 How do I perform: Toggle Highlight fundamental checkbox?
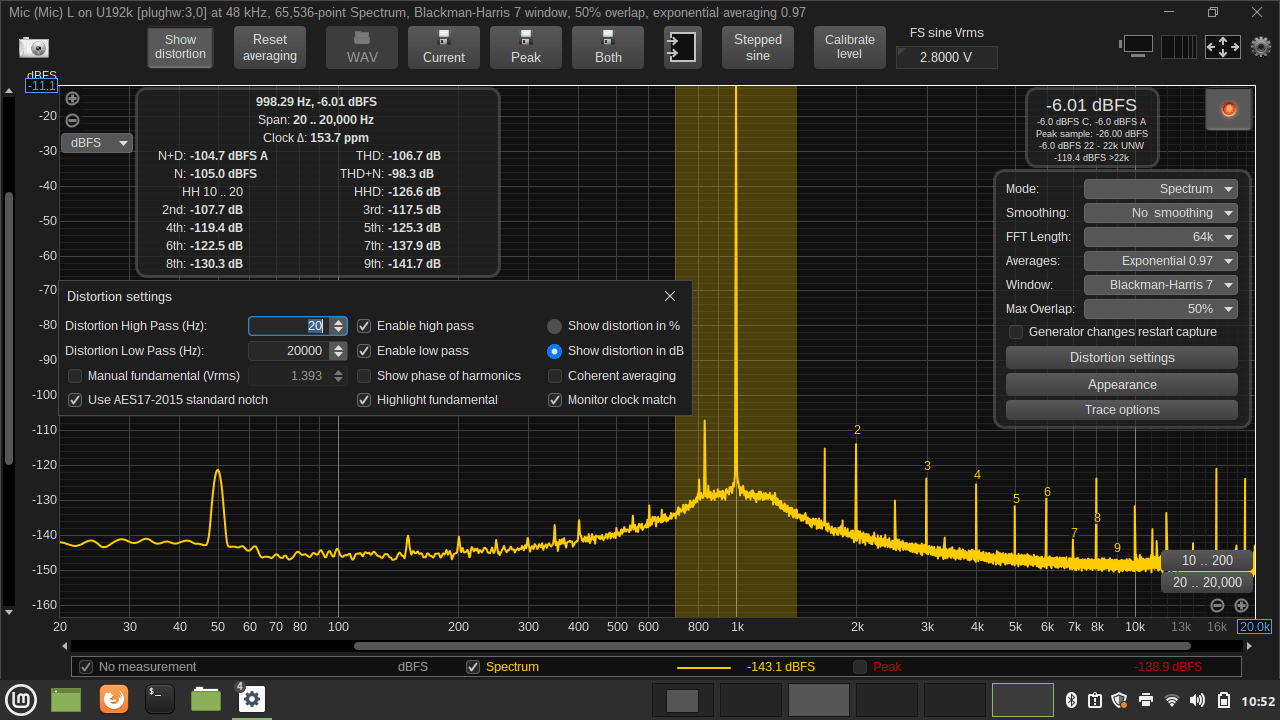364,400
